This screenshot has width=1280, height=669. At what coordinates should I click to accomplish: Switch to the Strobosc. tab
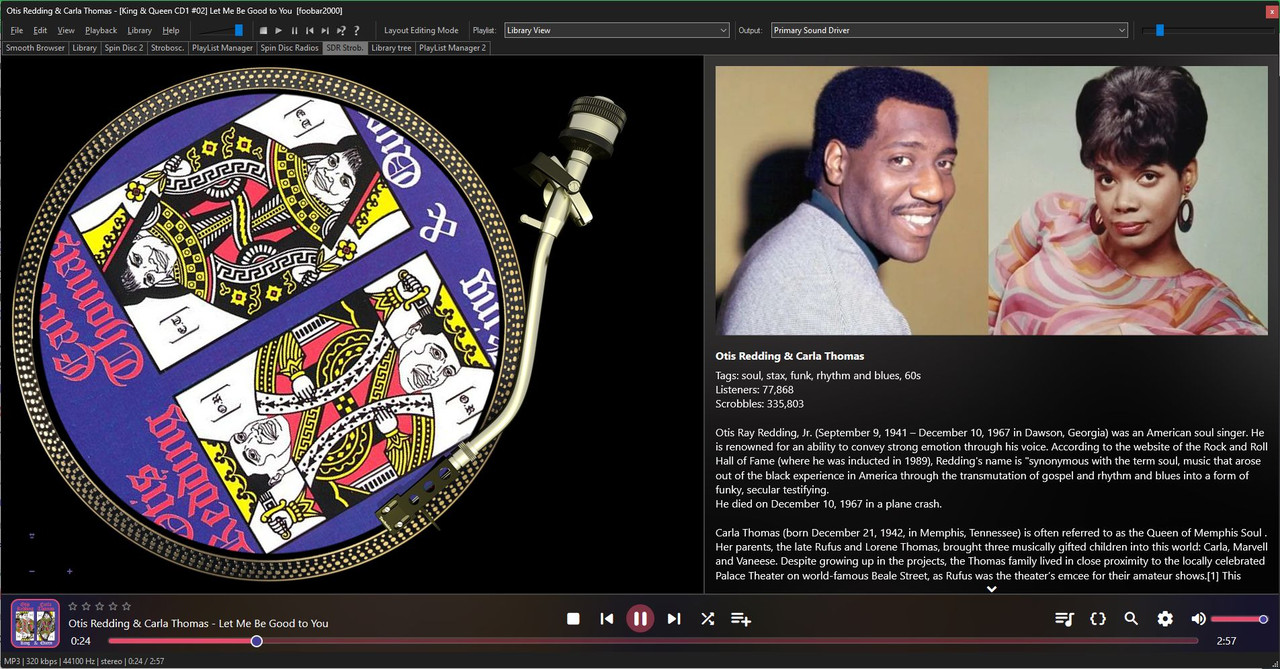(x=168, y=47)
